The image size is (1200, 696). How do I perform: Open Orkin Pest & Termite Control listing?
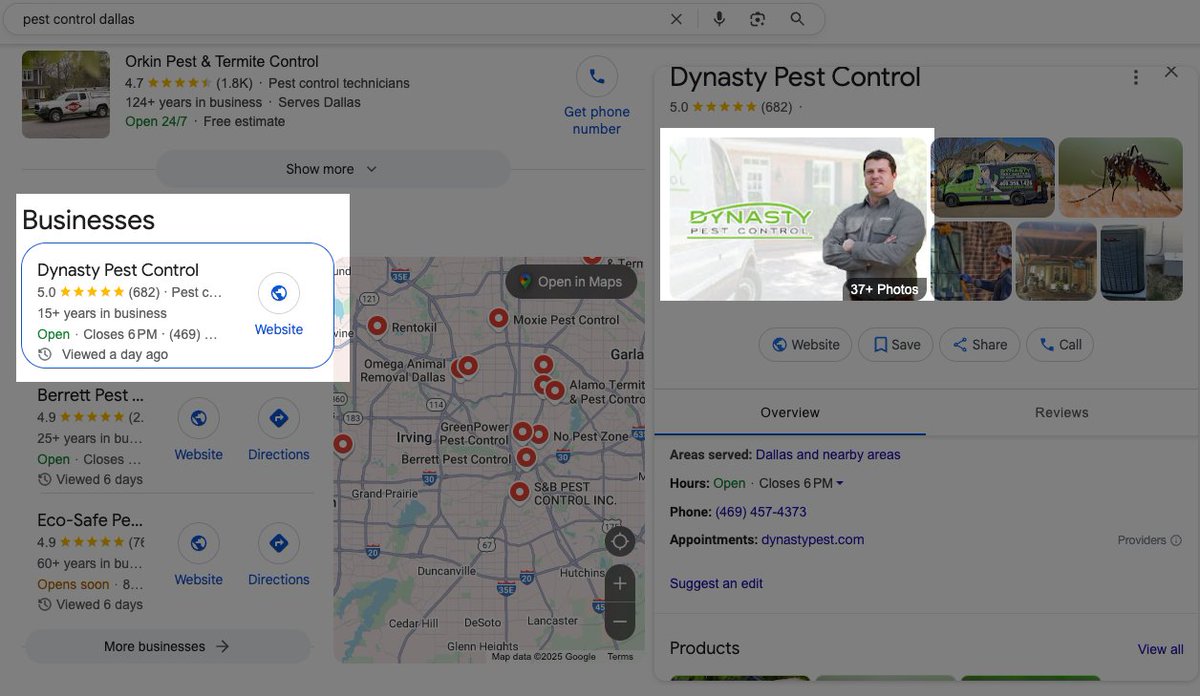coord(222,61)
